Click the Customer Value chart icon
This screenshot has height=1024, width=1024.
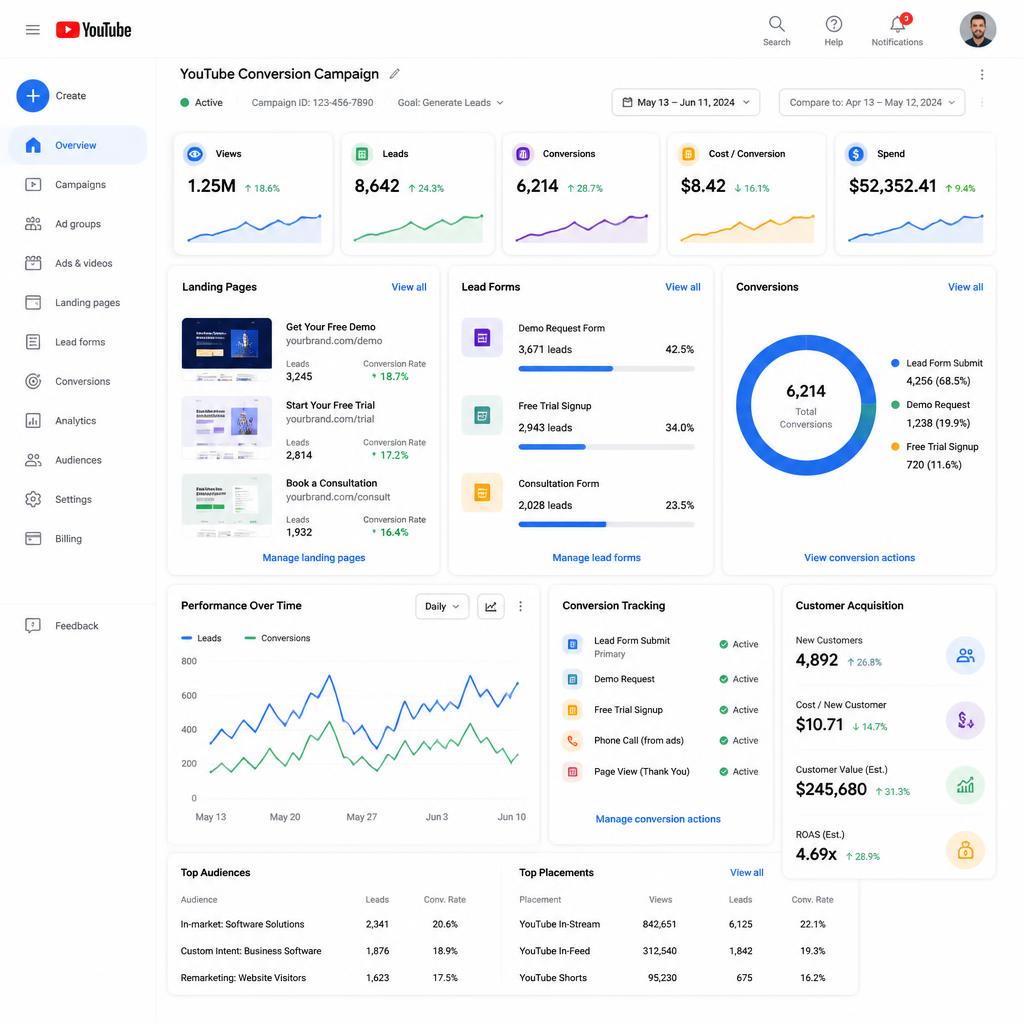point(965,785)
